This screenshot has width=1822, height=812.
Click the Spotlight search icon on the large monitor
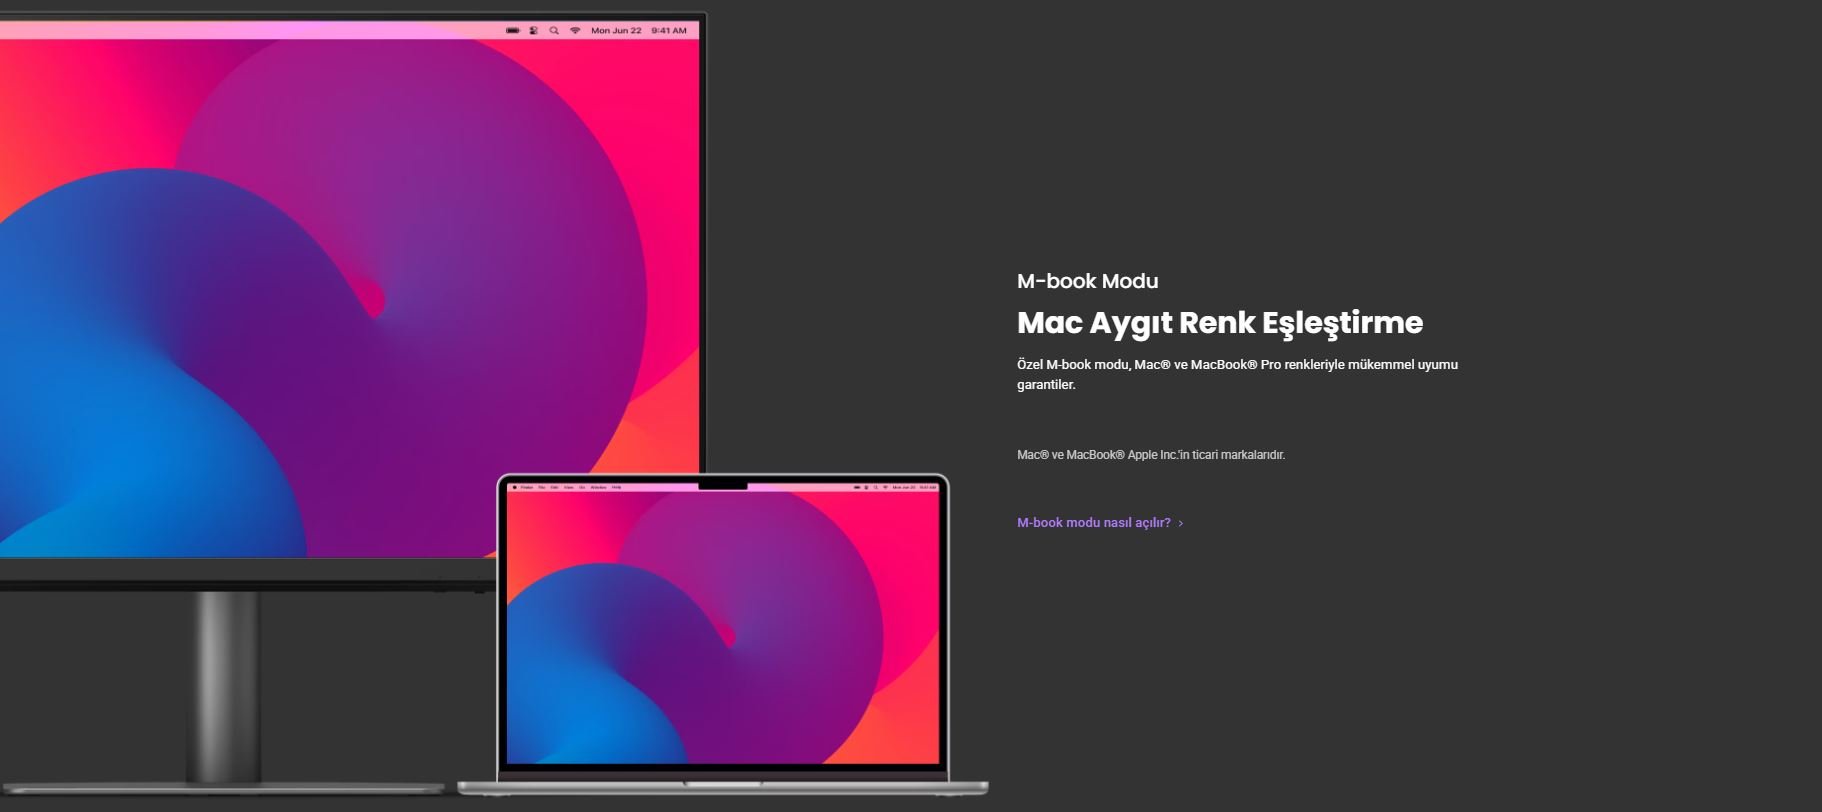pos(554,31)
